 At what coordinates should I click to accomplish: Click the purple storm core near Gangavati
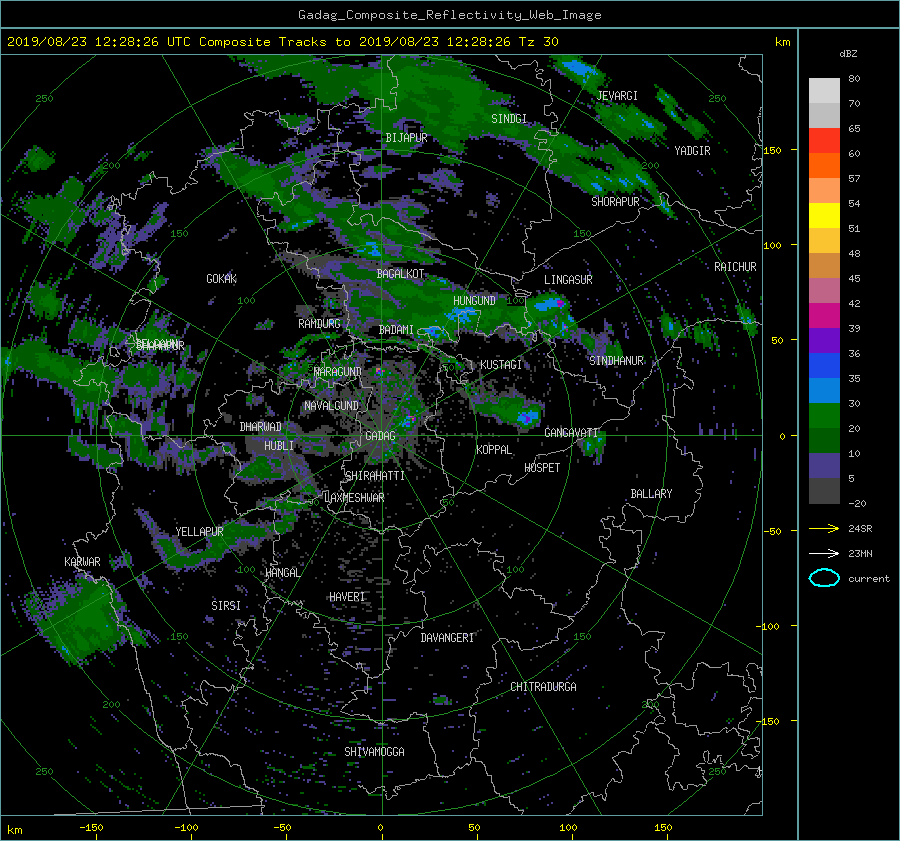click(x=525, y=418)
